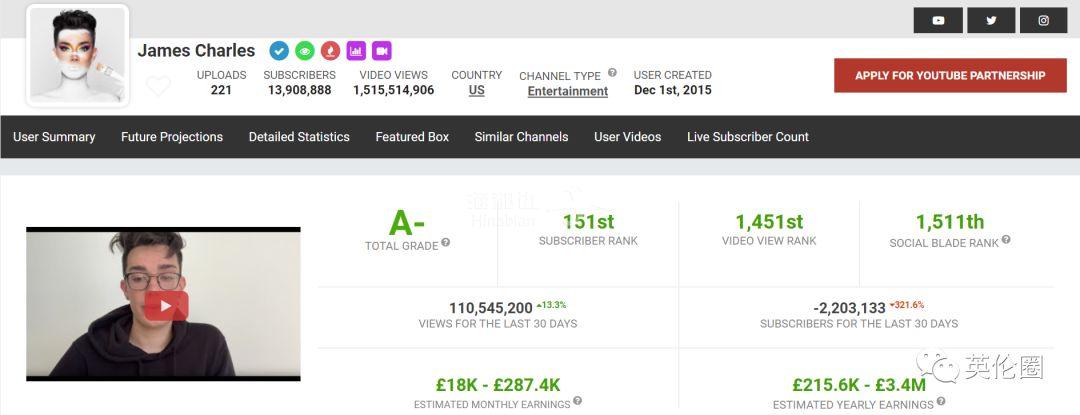Screen dimensions: 1080x415
Task: Open the User Videos tab
Action: coord(627,137)
